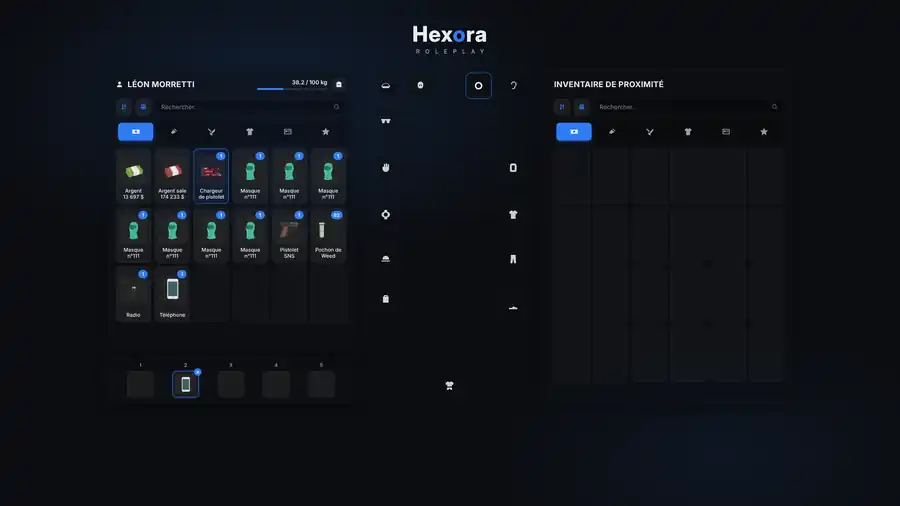Select the Argent 13 697 $ item
Screen dimensions: 900x506
(x=133, y=176)
